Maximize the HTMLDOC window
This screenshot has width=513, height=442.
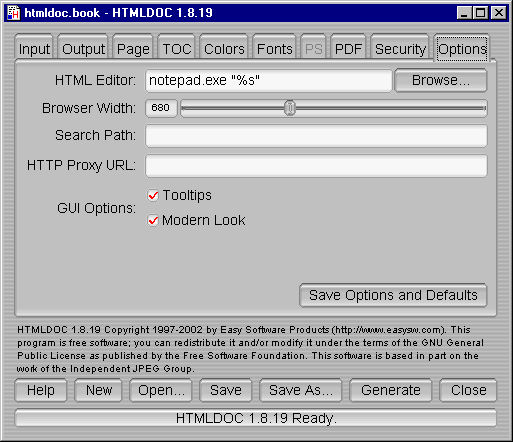point(480,13)
